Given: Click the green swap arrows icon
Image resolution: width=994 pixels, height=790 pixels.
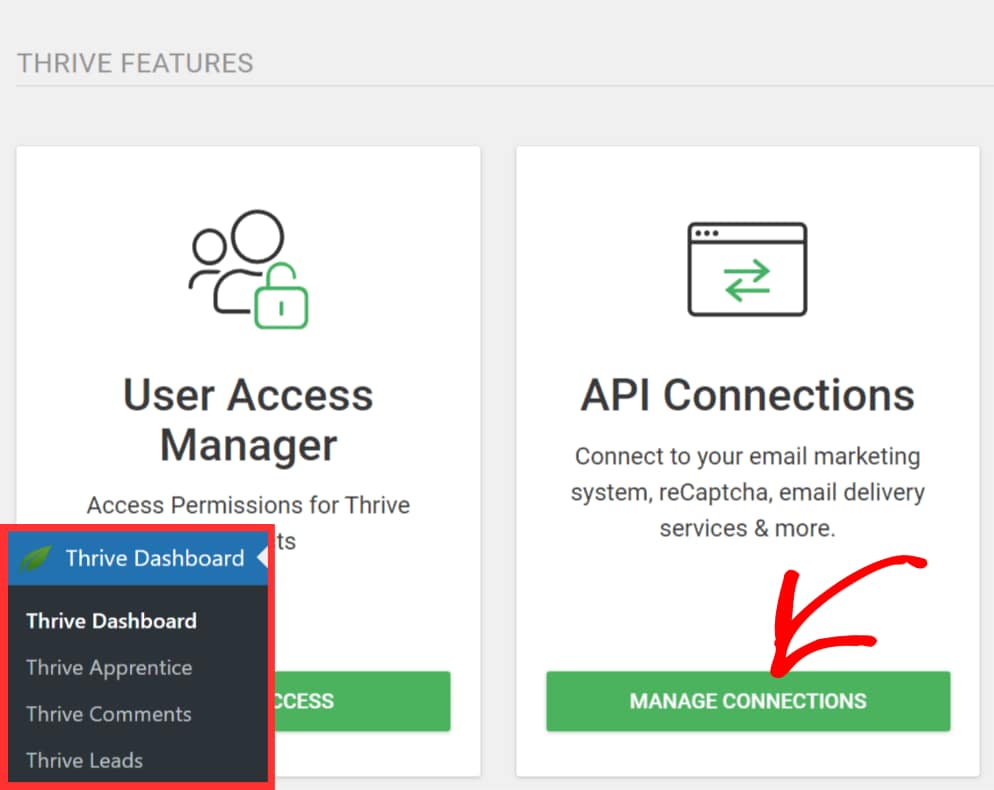Looking at the screenshot, I should click(747, 280).
